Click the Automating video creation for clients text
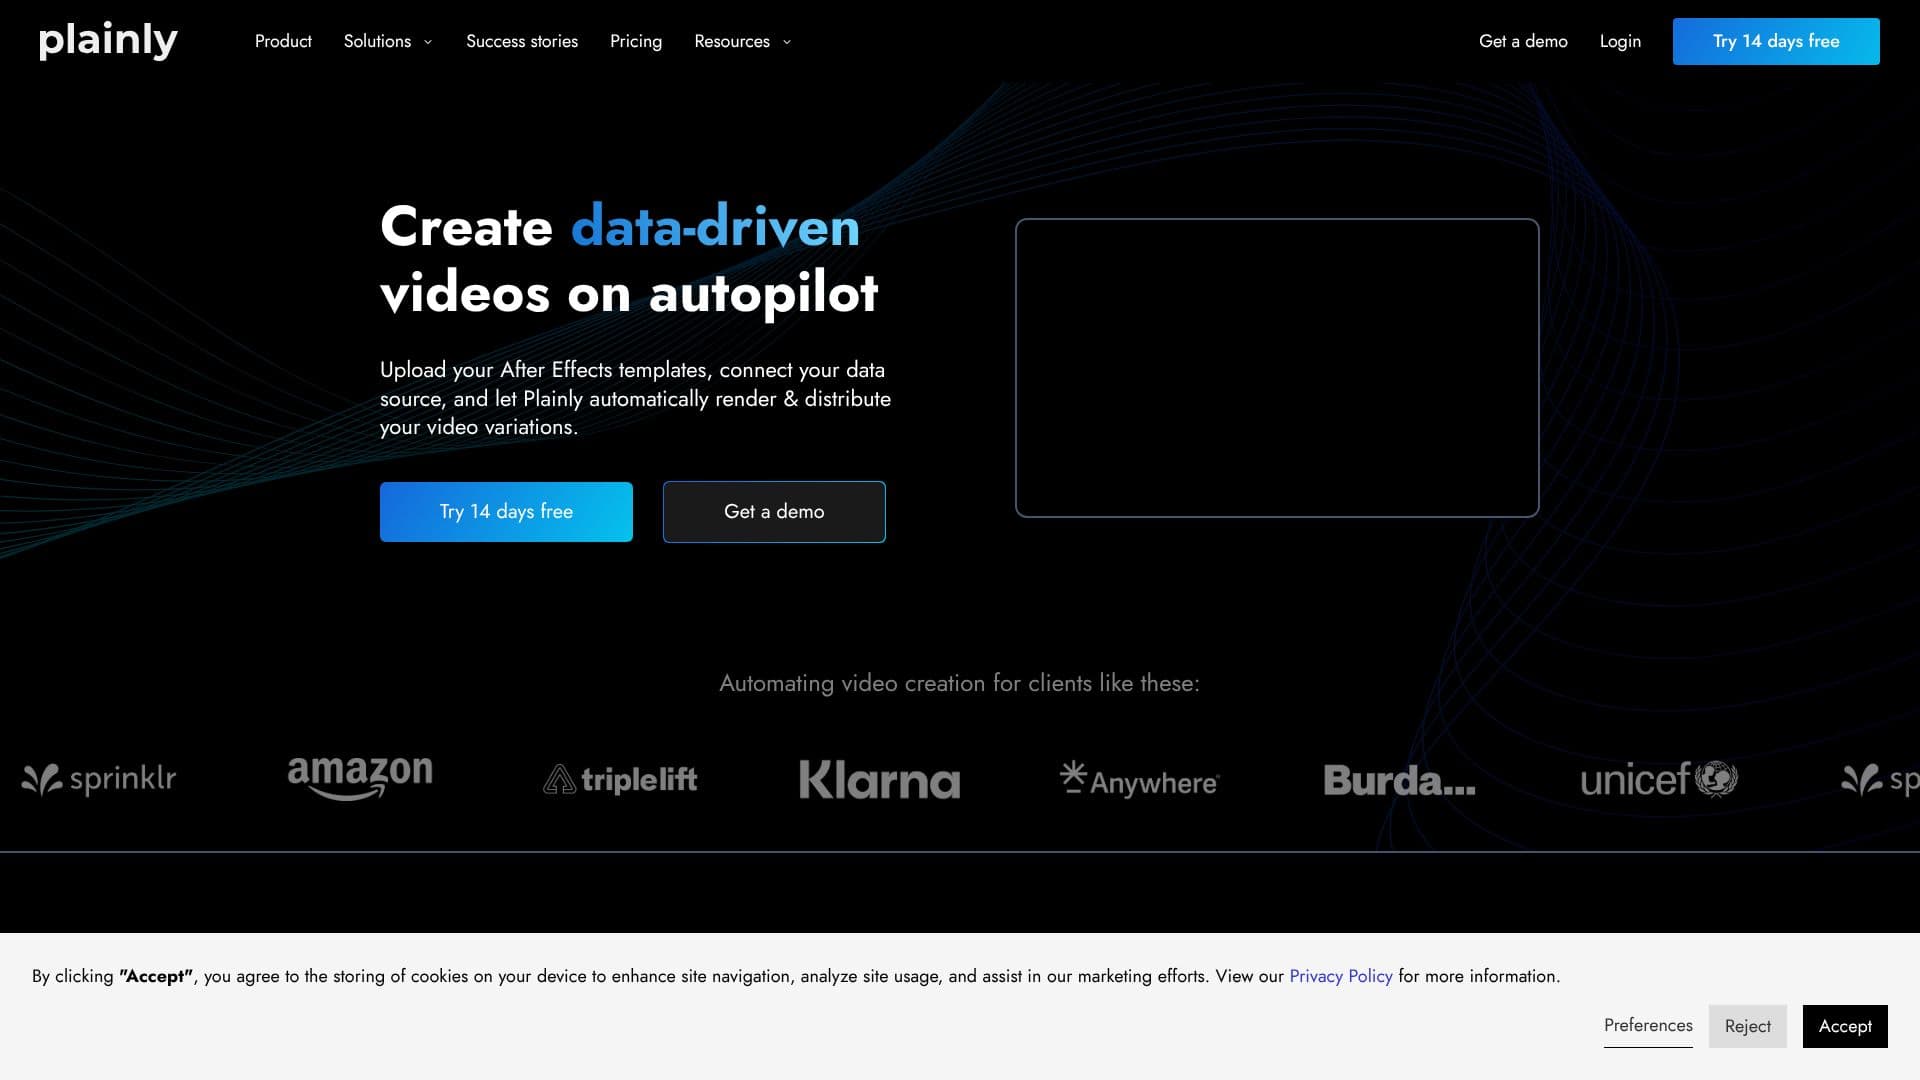 pos(959,683)
